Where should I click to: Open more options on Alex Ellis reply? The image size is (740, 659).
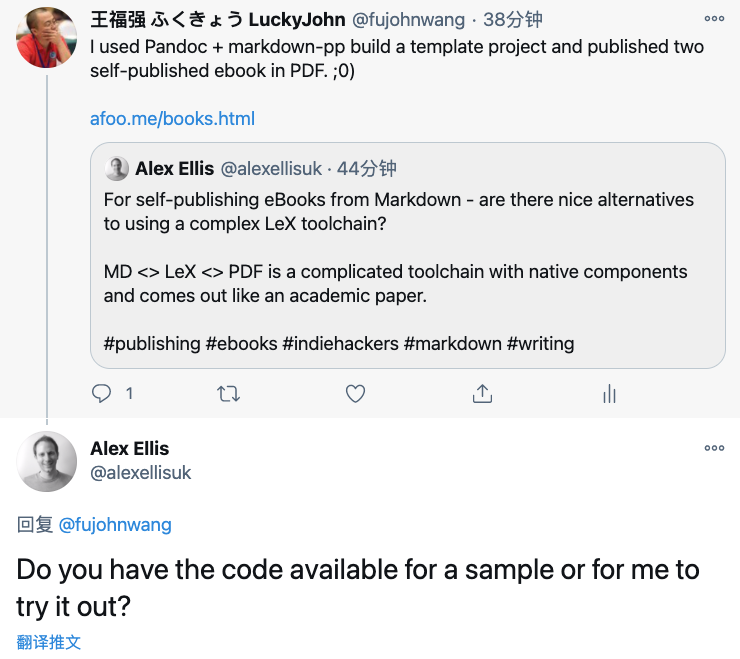[714, 448]
